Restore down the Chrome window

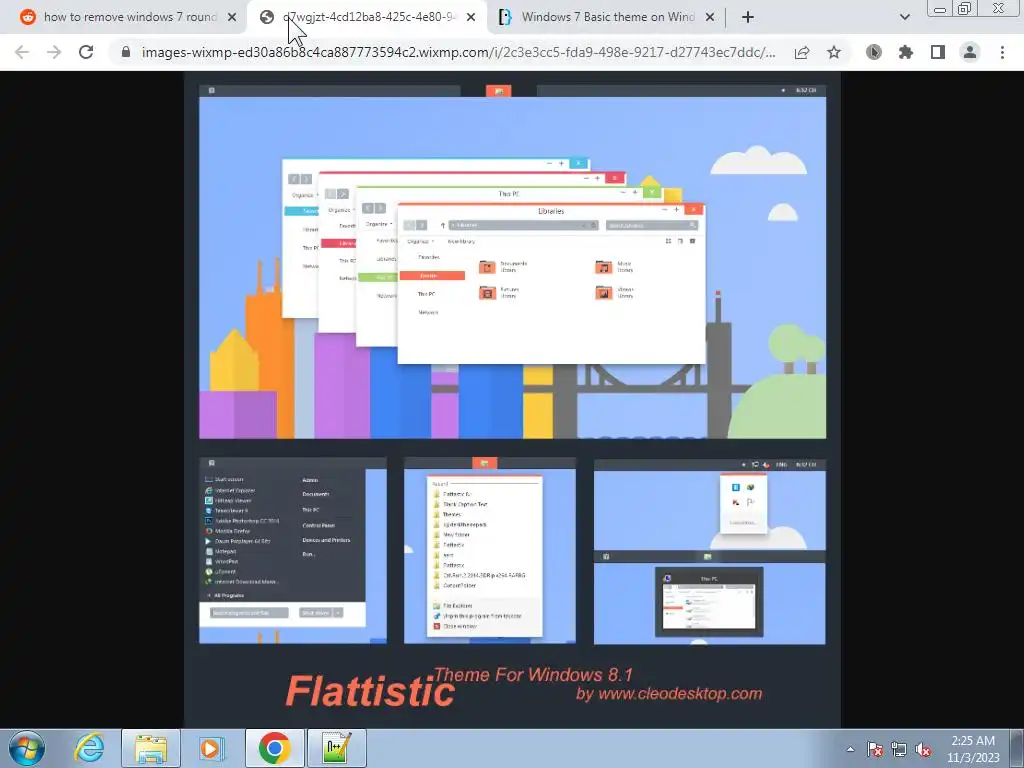coord(965,9)
